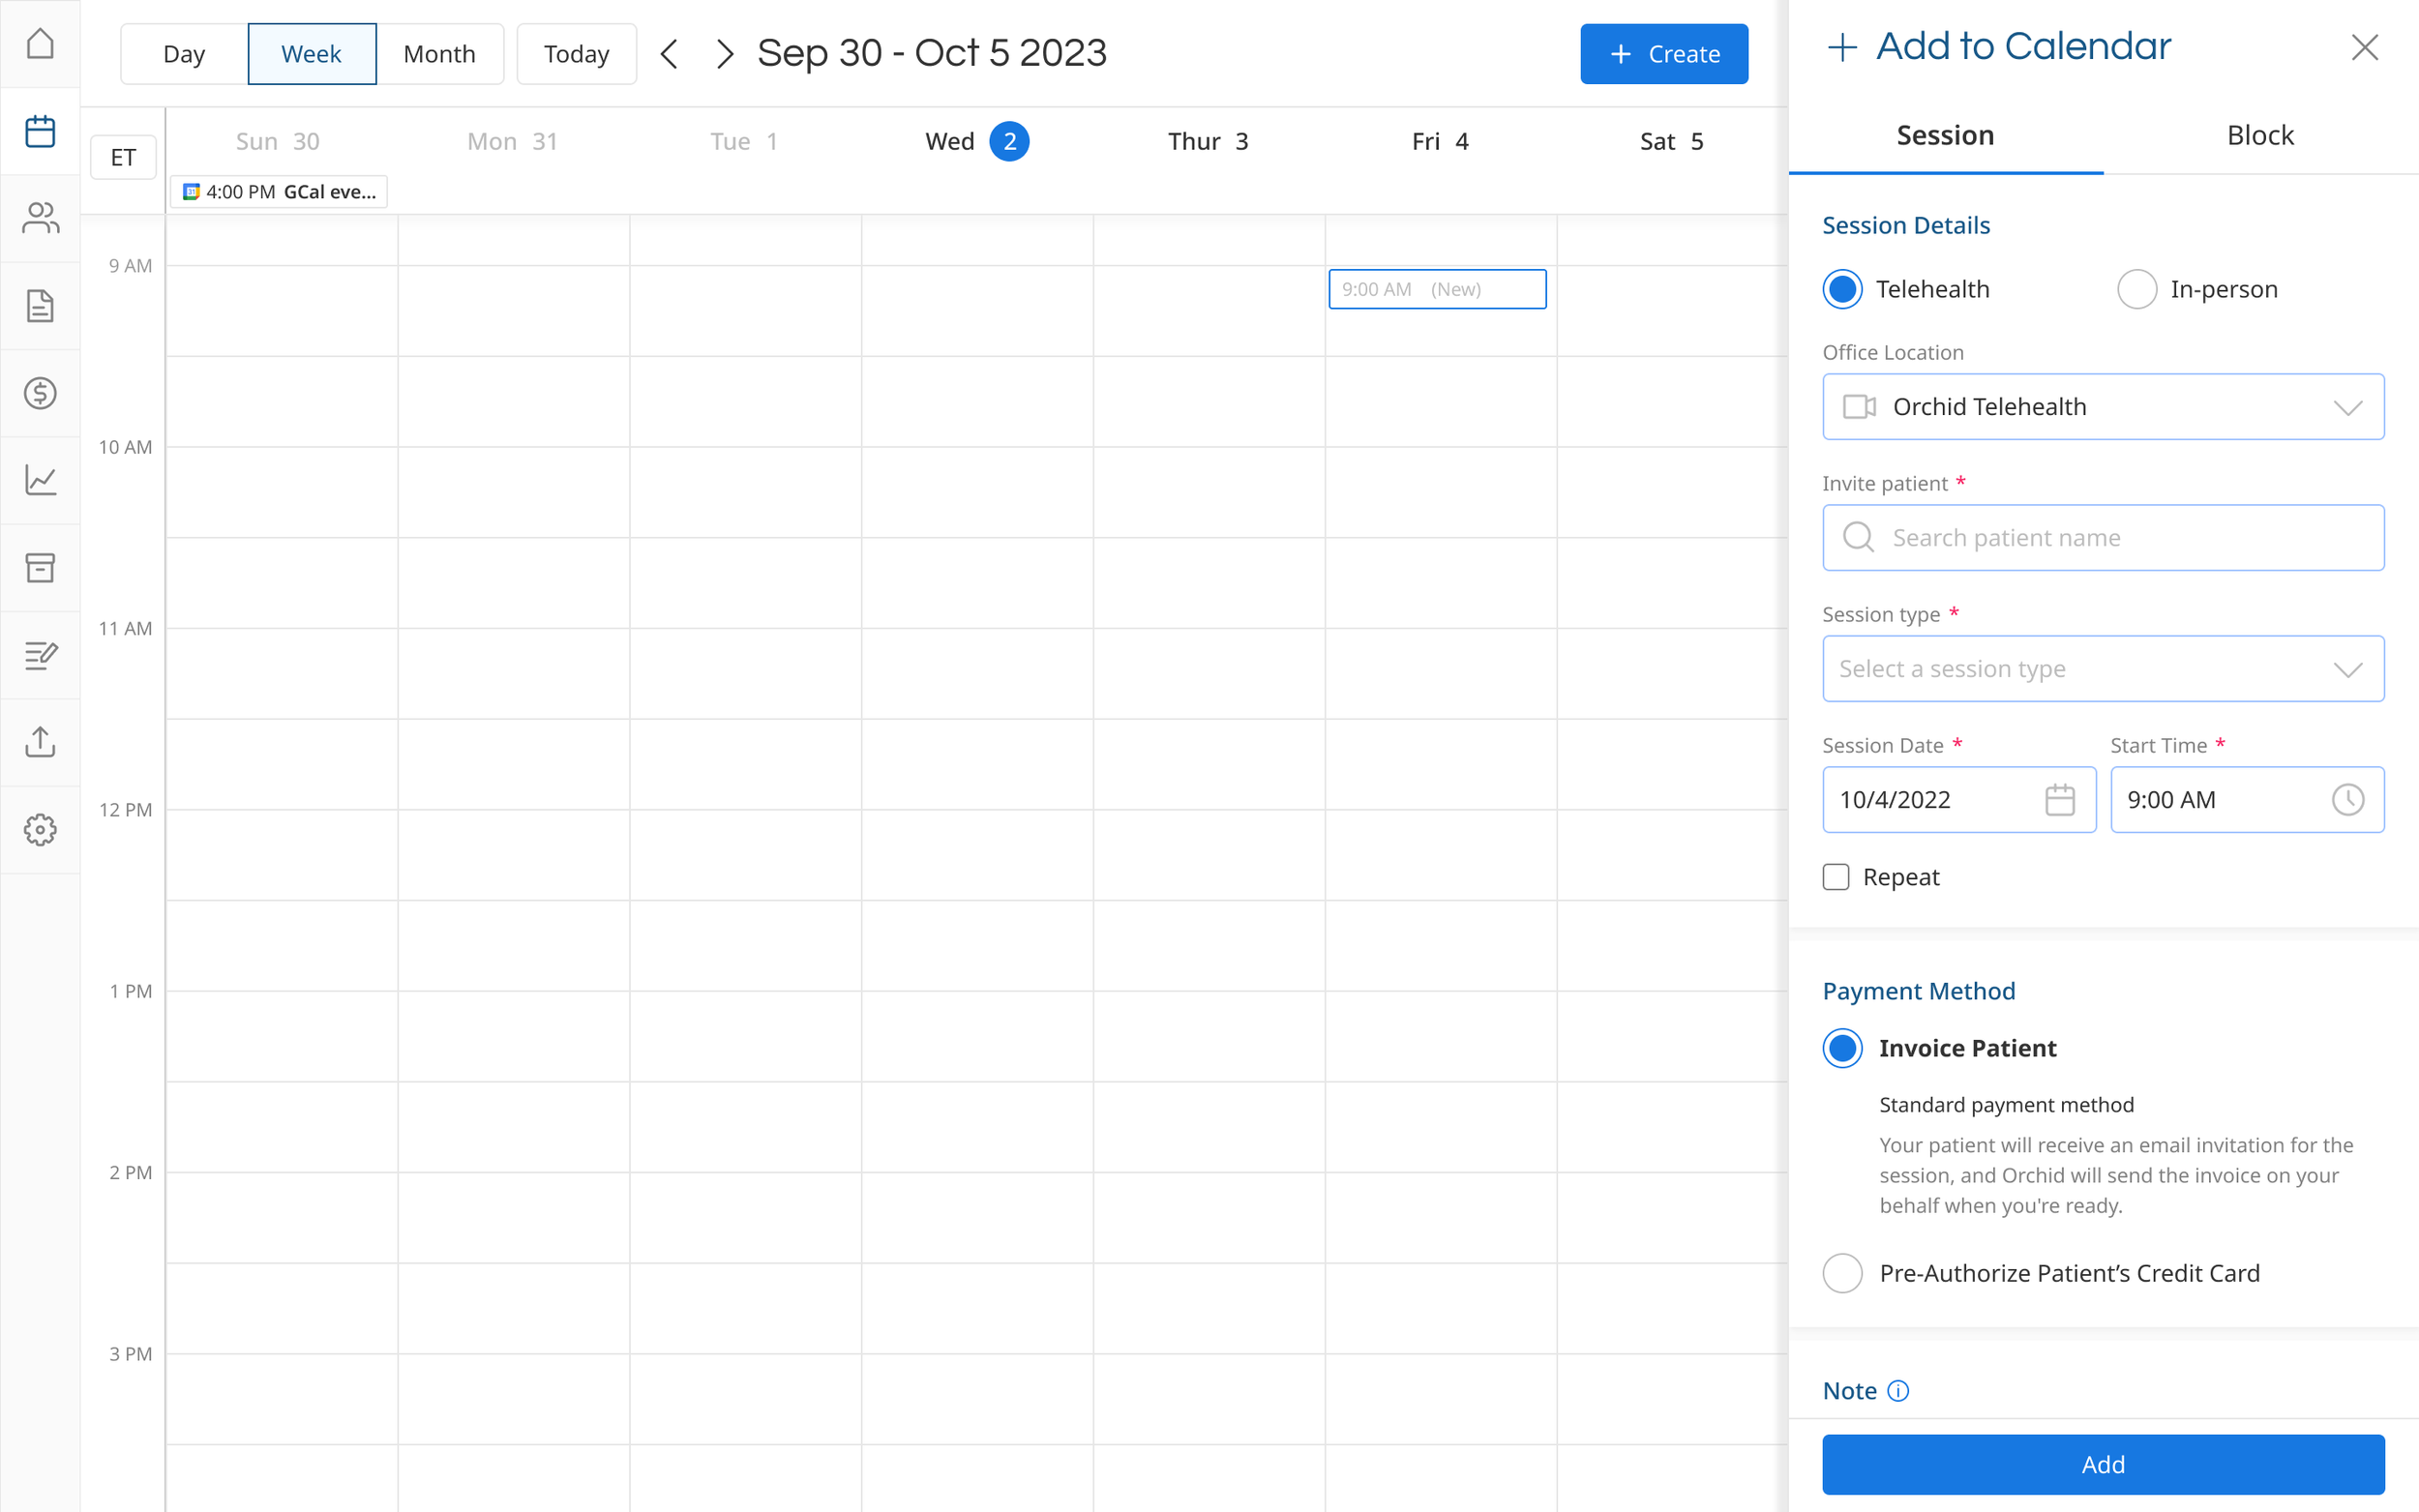Viewport: 2419px width, 1512px height.
Task: Enable the Repeat checkbox
Action: 1836,877
